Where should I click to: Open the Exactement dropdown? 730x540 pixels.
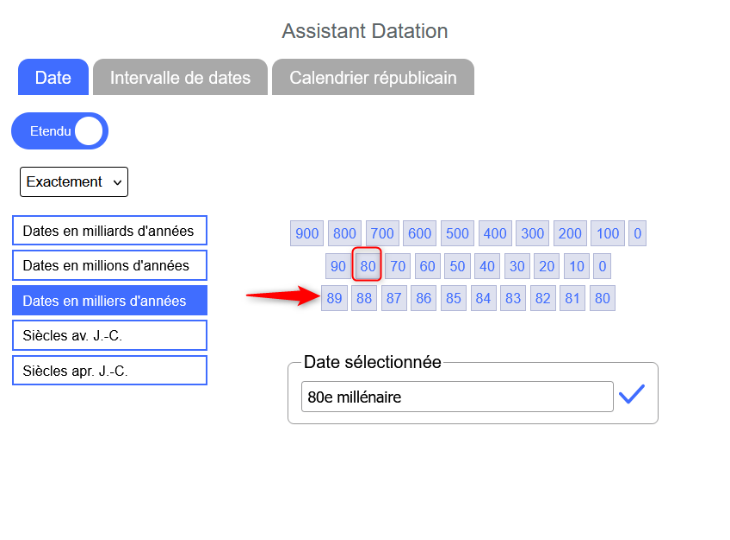74,182
